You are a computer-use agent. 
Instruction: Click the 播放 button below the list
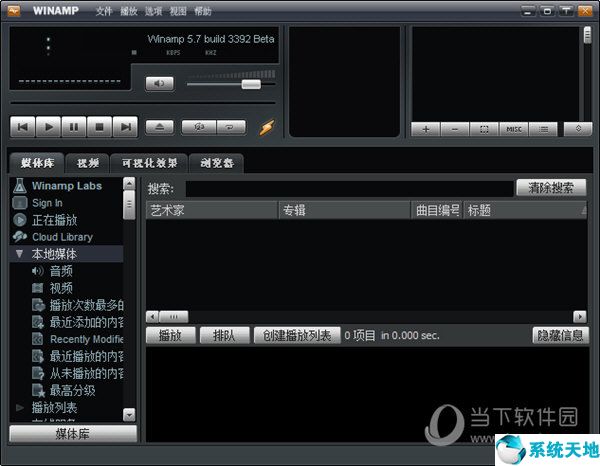pos(171,336)
